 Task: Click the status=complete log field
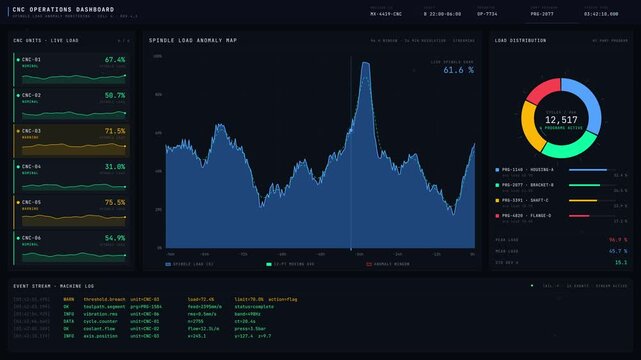[254, 307]
